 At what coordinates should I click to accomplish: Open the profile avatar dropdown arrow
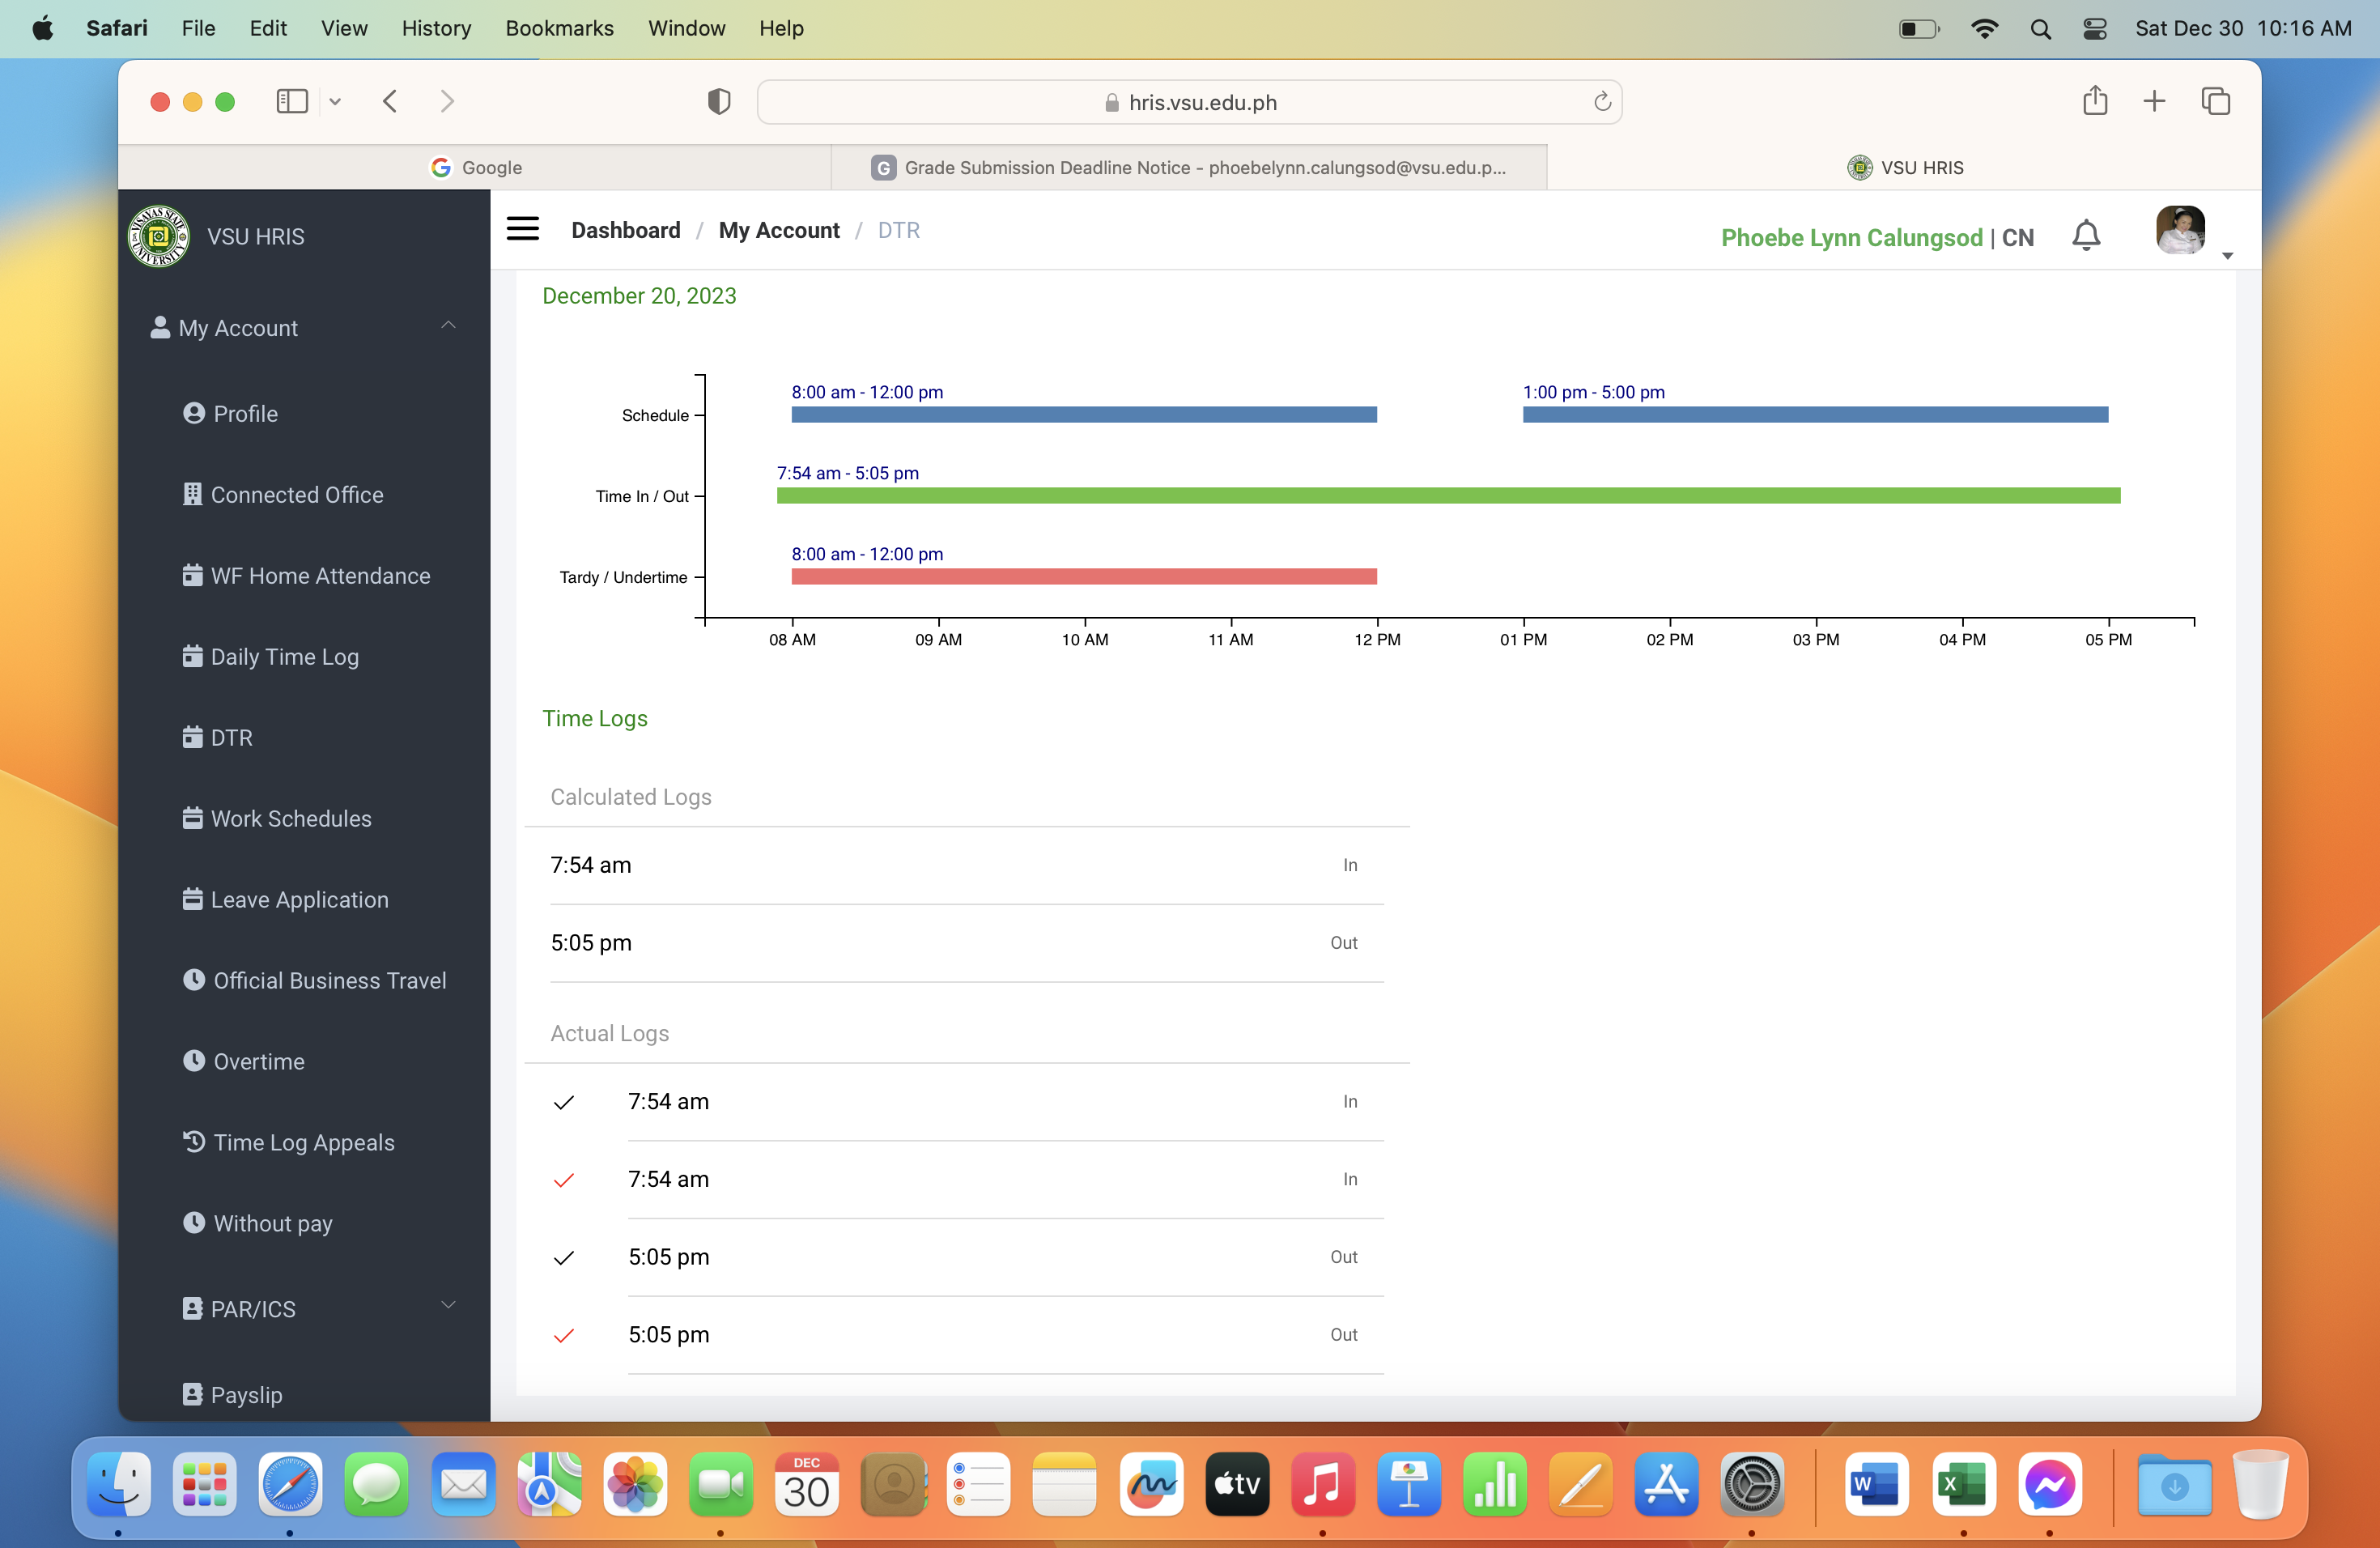click(x=2227, y=256)
